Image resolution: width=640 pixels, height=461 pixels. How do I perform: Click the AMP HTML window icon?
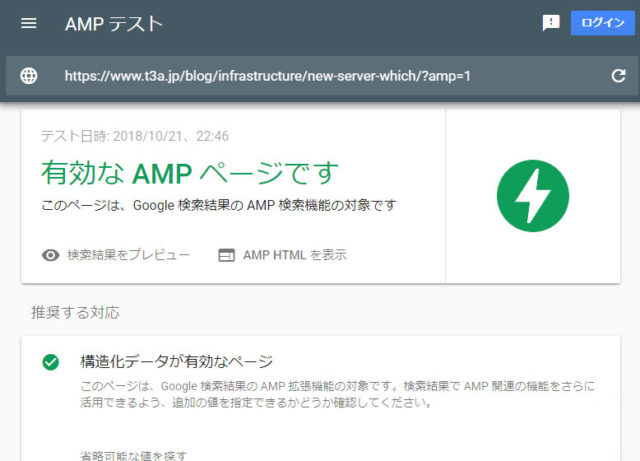coord(227,255)
